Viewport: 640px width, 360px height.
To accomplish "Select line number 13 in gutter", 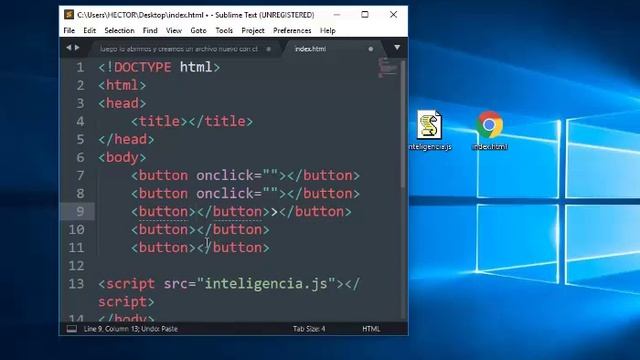I will point(76,284).
